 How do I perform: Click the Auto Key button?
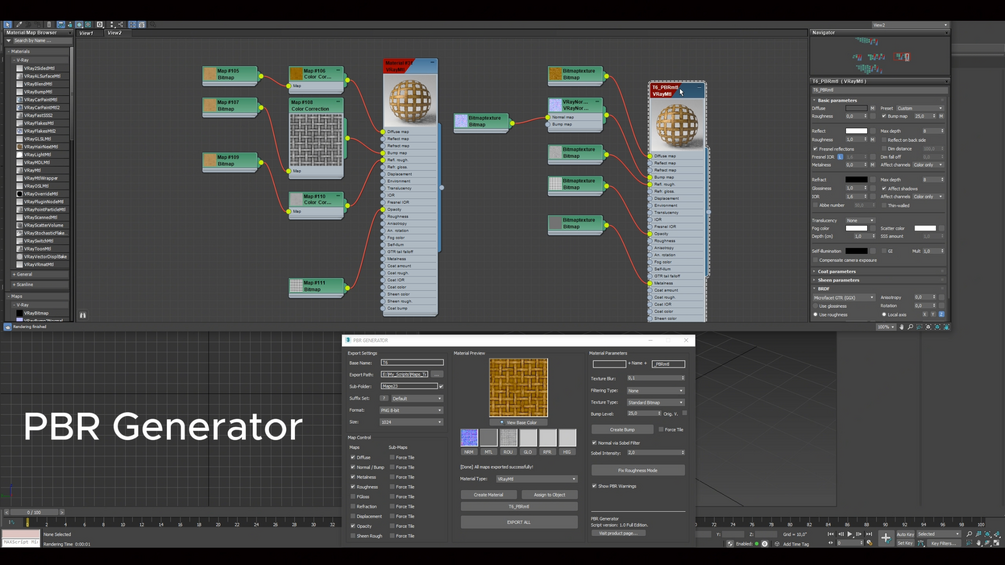[905, 534]
